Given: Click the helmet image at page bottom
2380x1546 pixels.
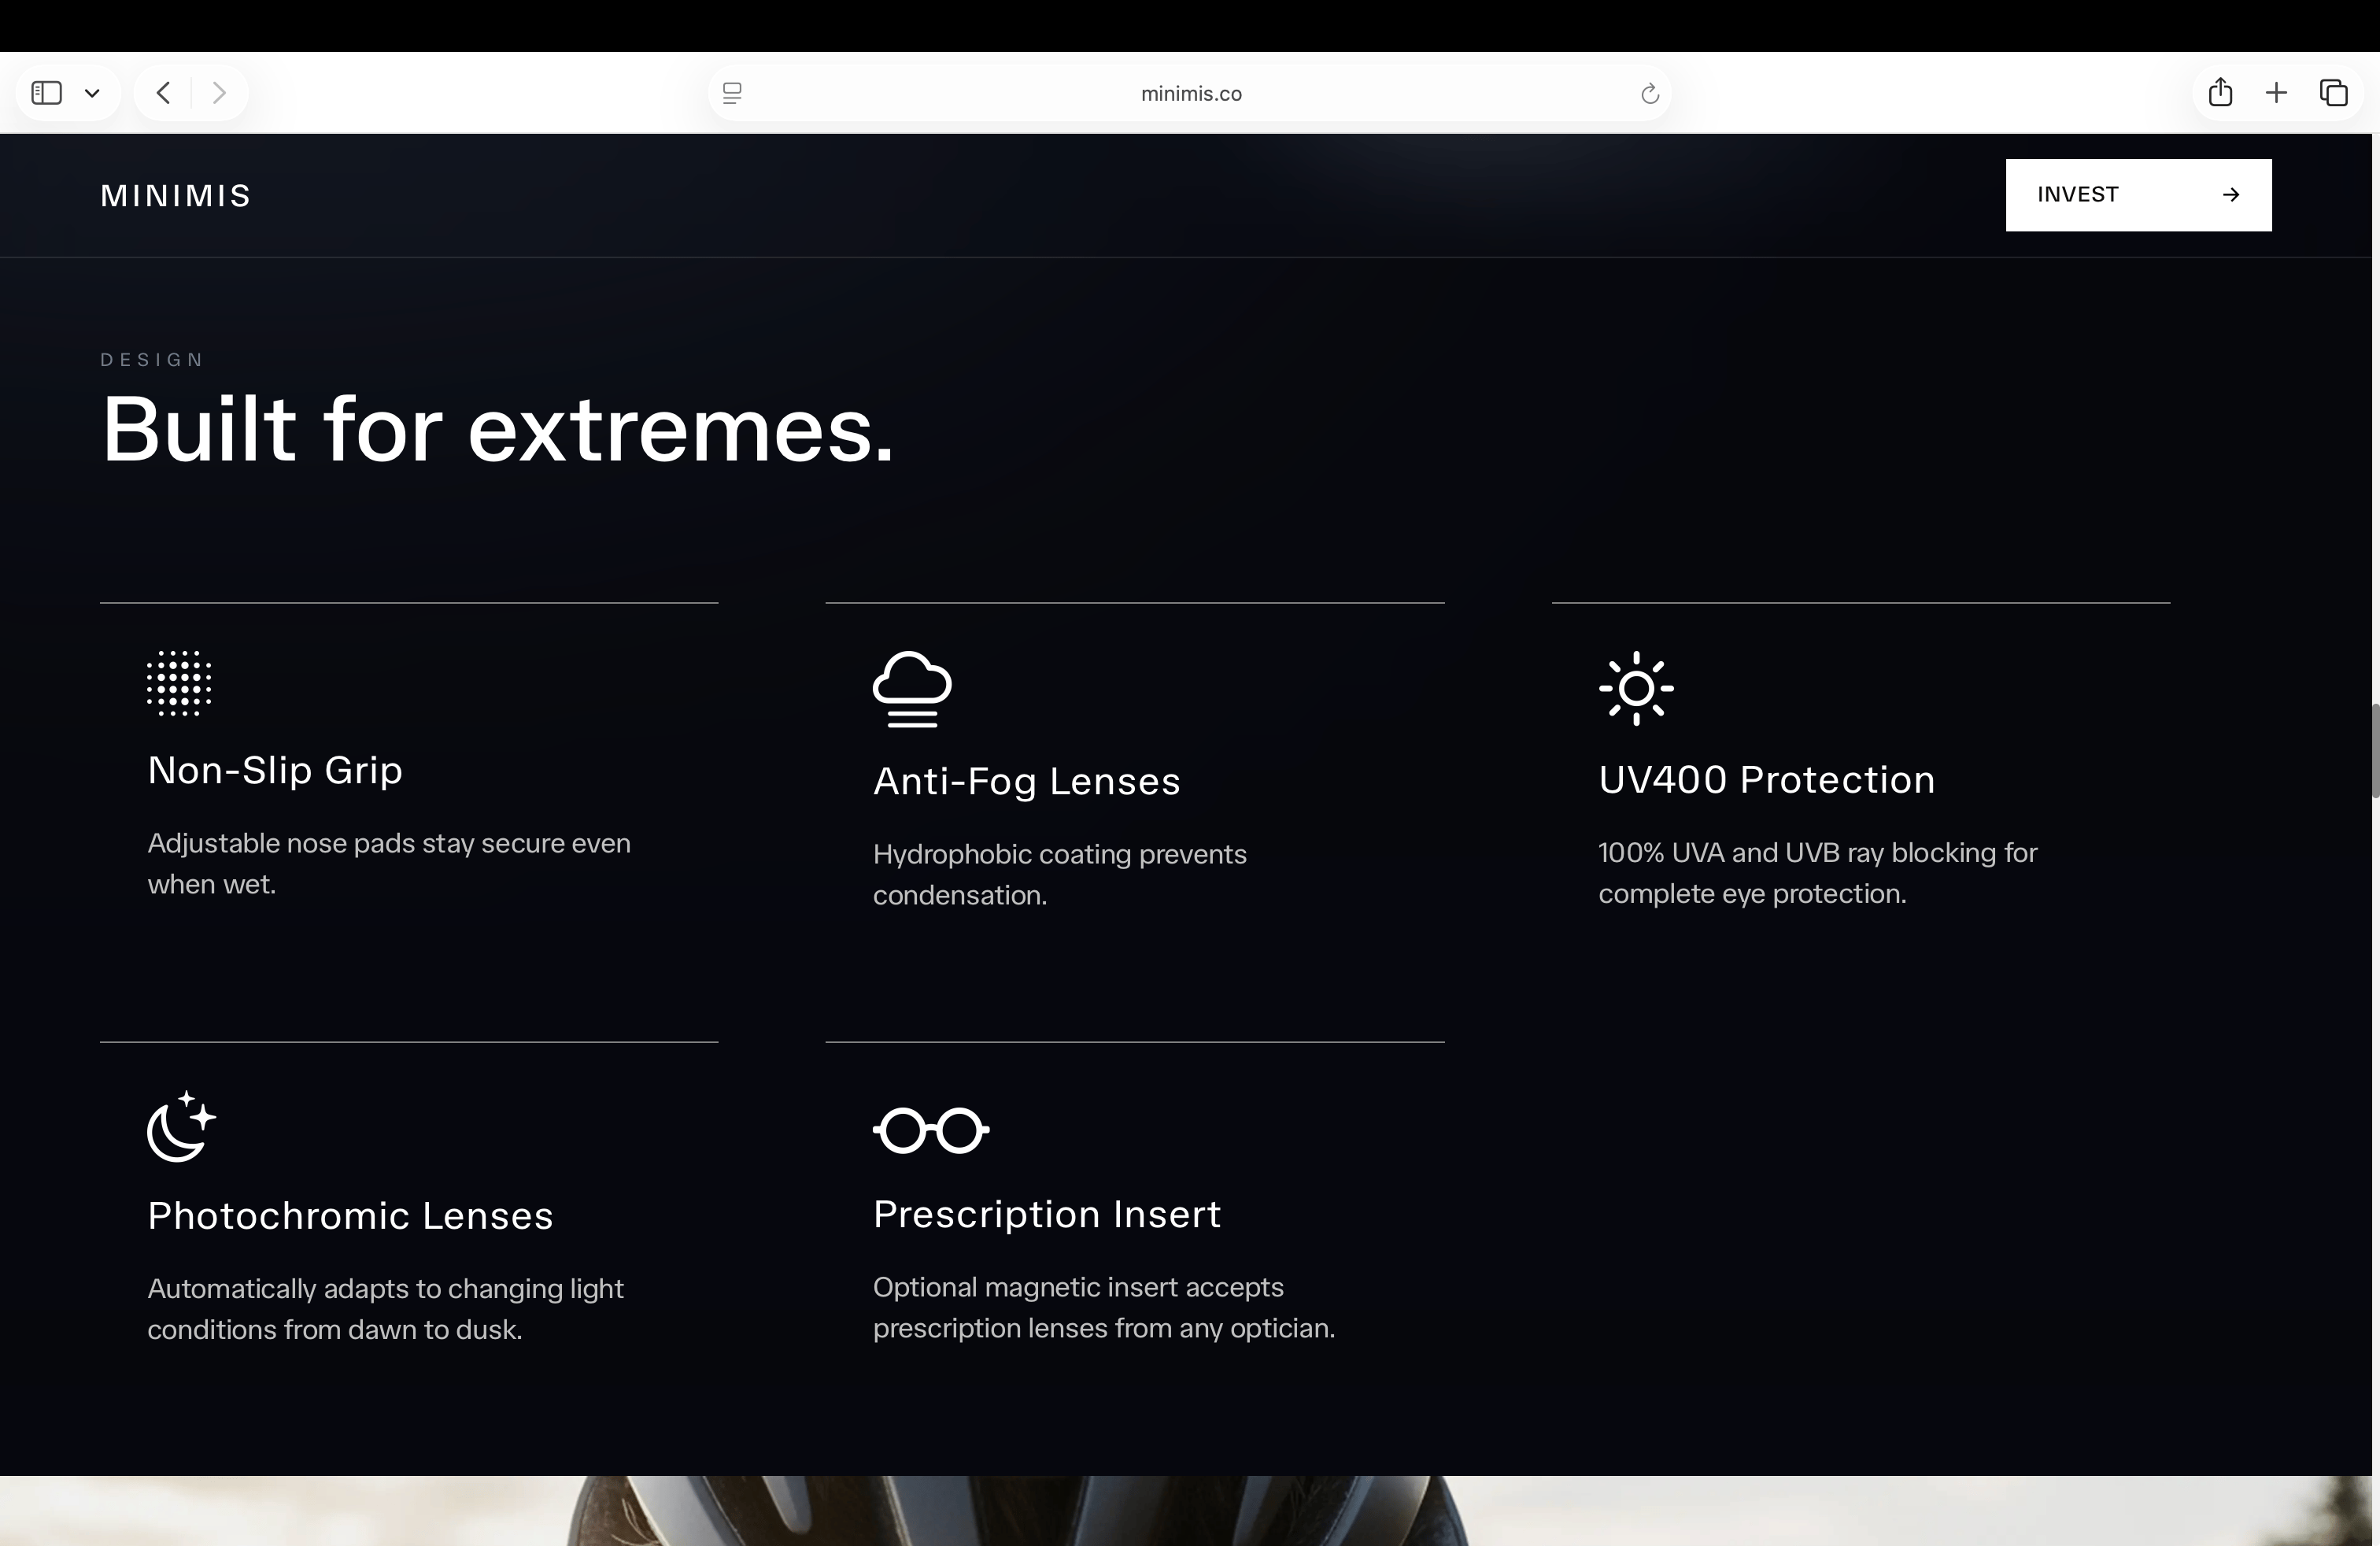Looking at the screenshot, I should [x=1015, y=1511].
